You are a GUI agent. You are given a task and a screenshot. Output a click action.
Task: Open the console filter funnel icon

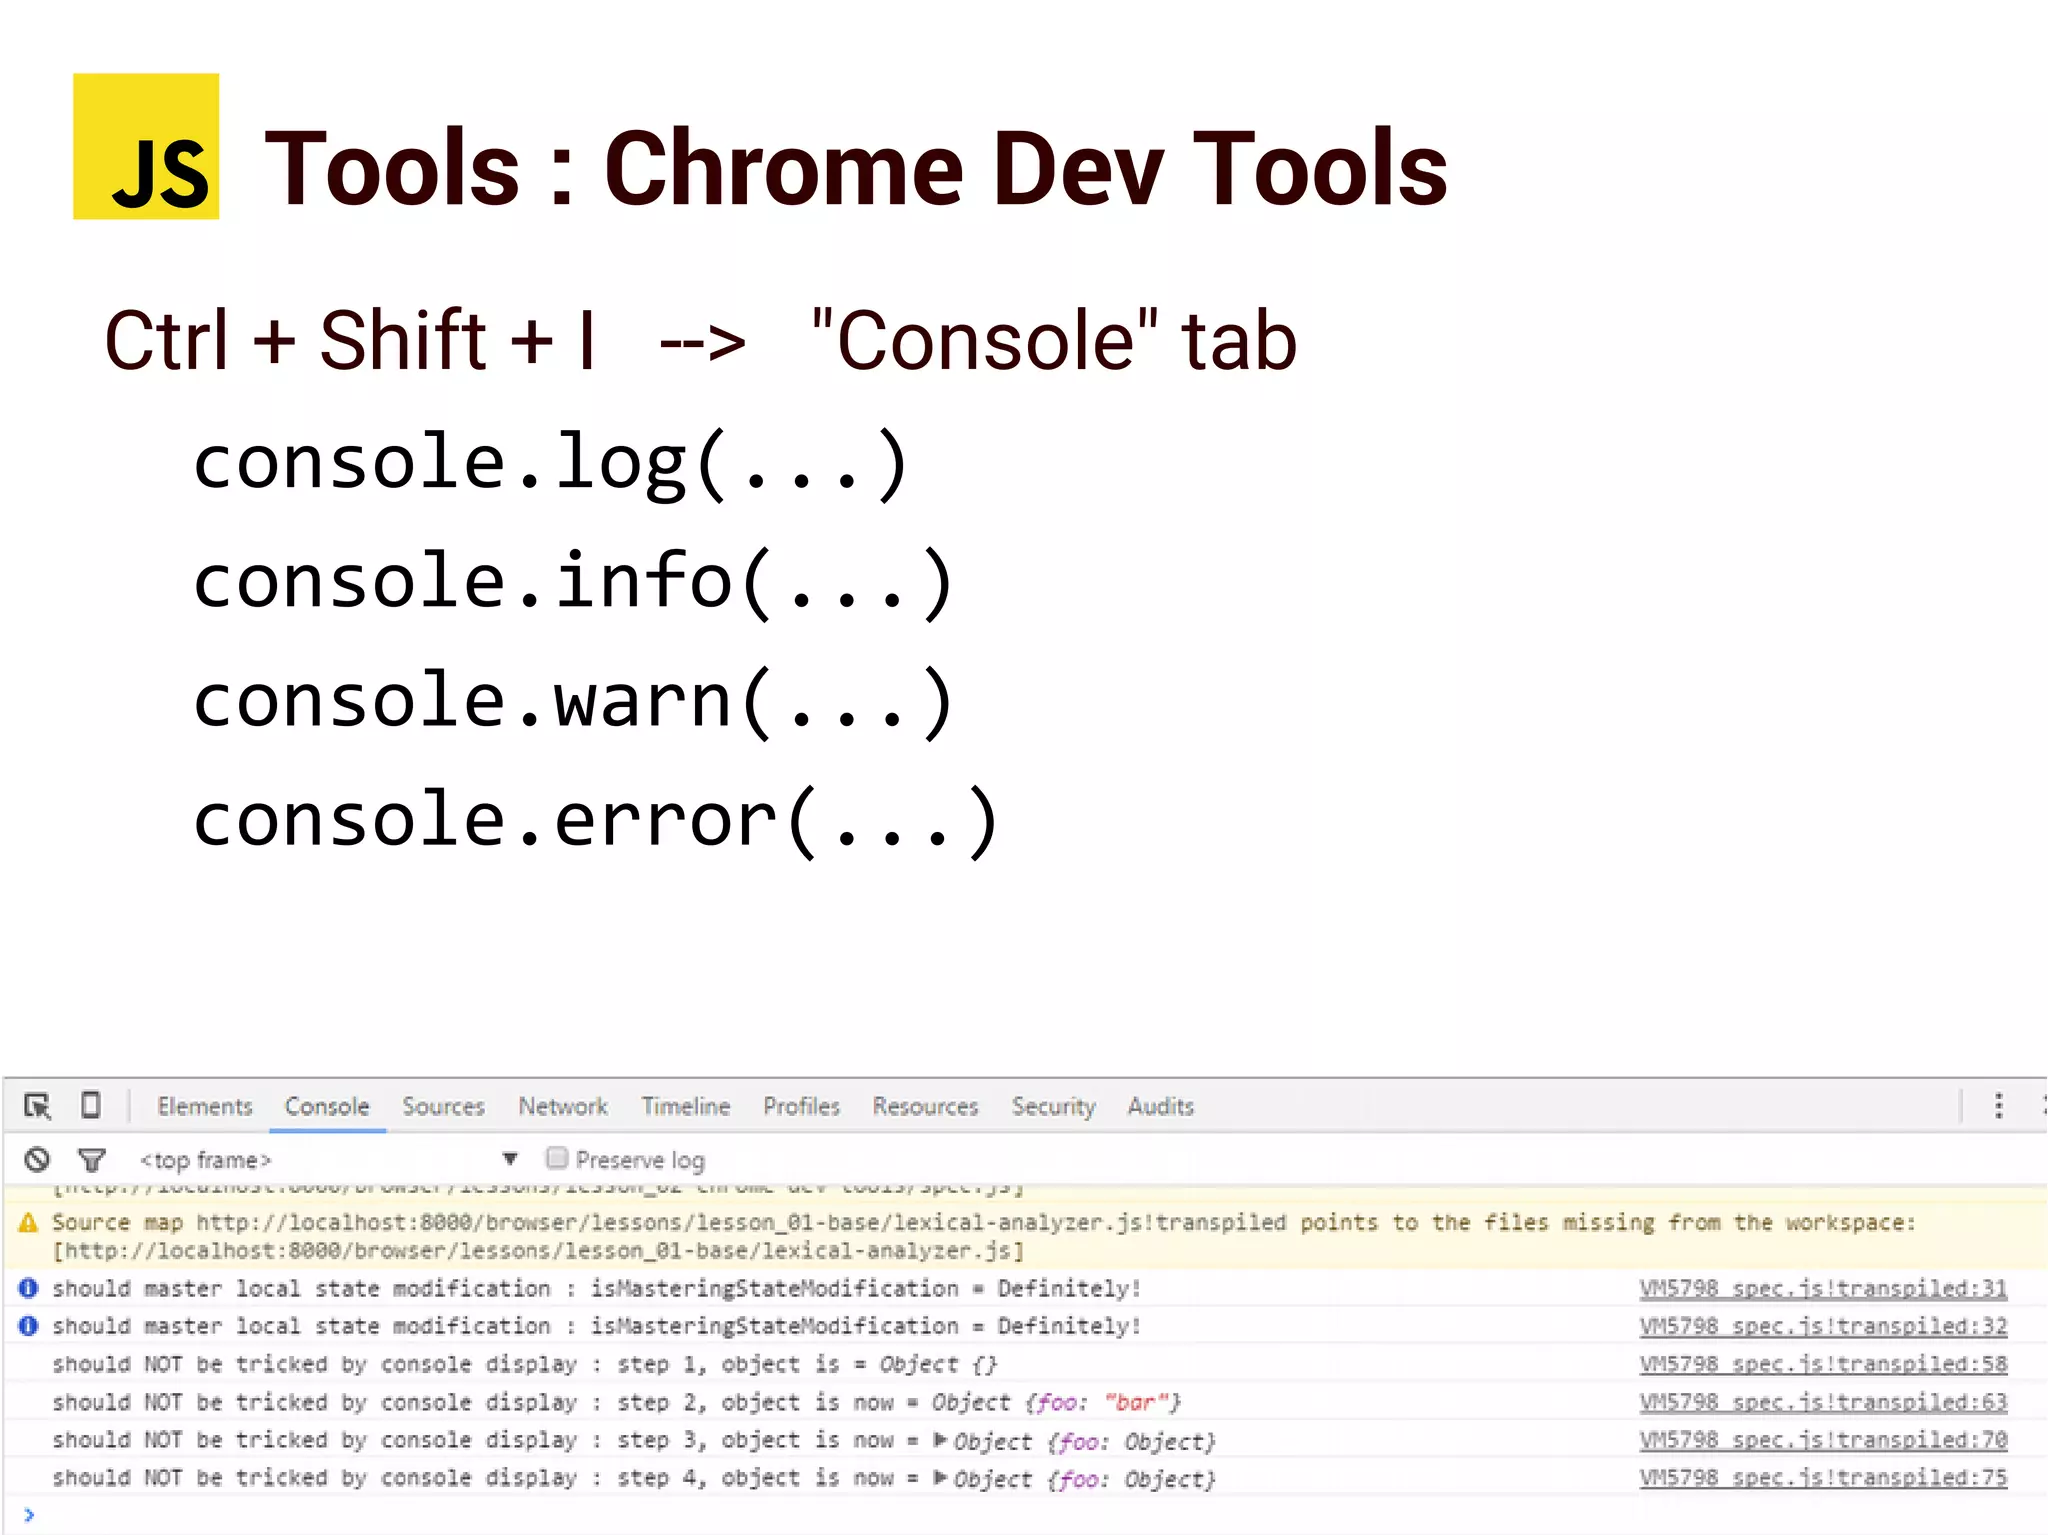pos(92,1160)
